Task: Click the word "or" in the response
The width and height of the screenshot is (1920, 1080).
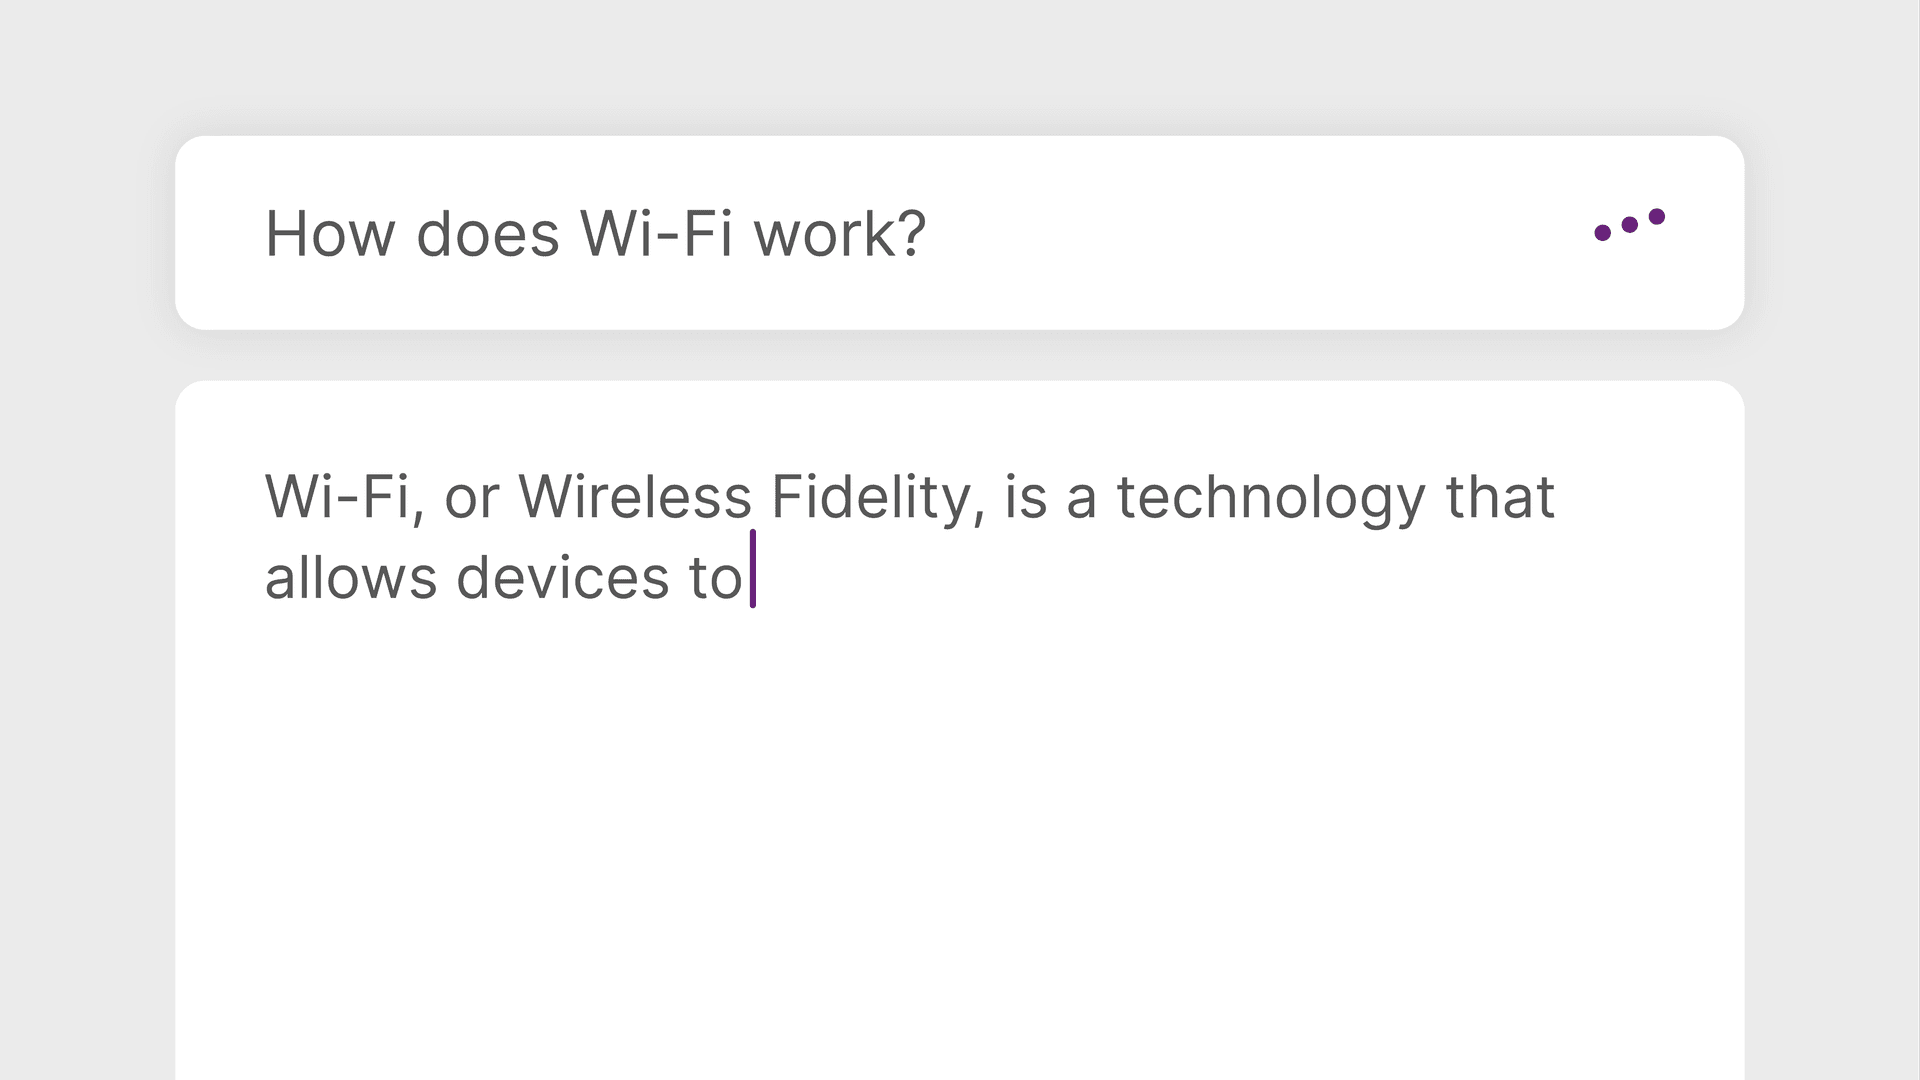Action: point(471,497)
